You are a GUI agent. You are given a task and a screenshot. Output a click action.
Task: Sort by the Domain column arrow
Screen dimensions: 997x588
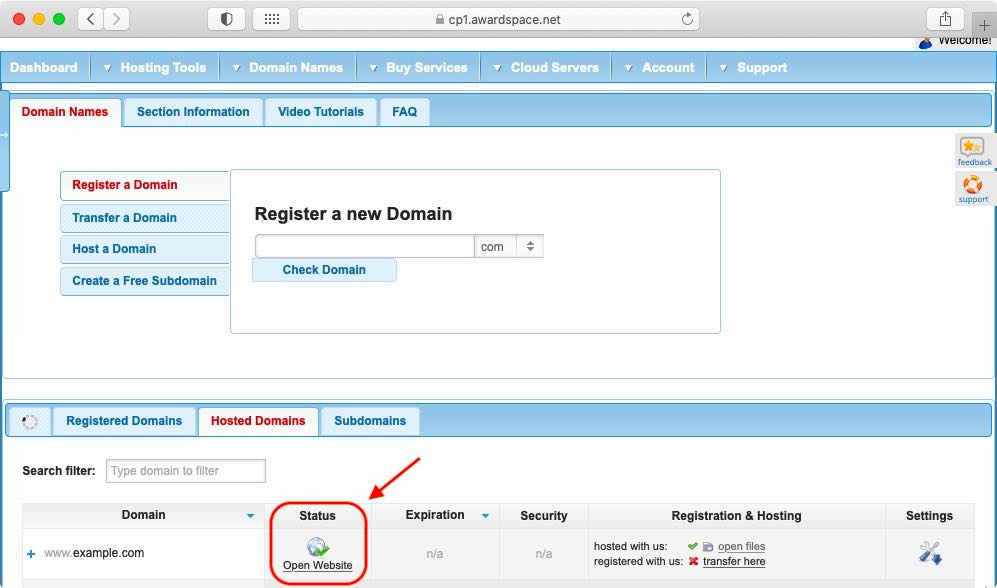(248, 515)
